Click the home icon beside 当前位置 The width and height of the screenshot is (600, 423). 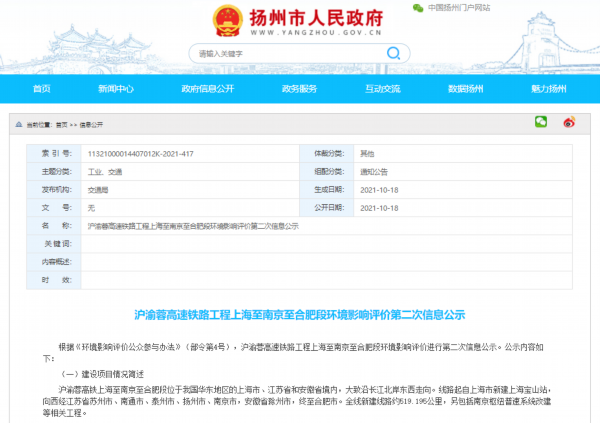16,123
